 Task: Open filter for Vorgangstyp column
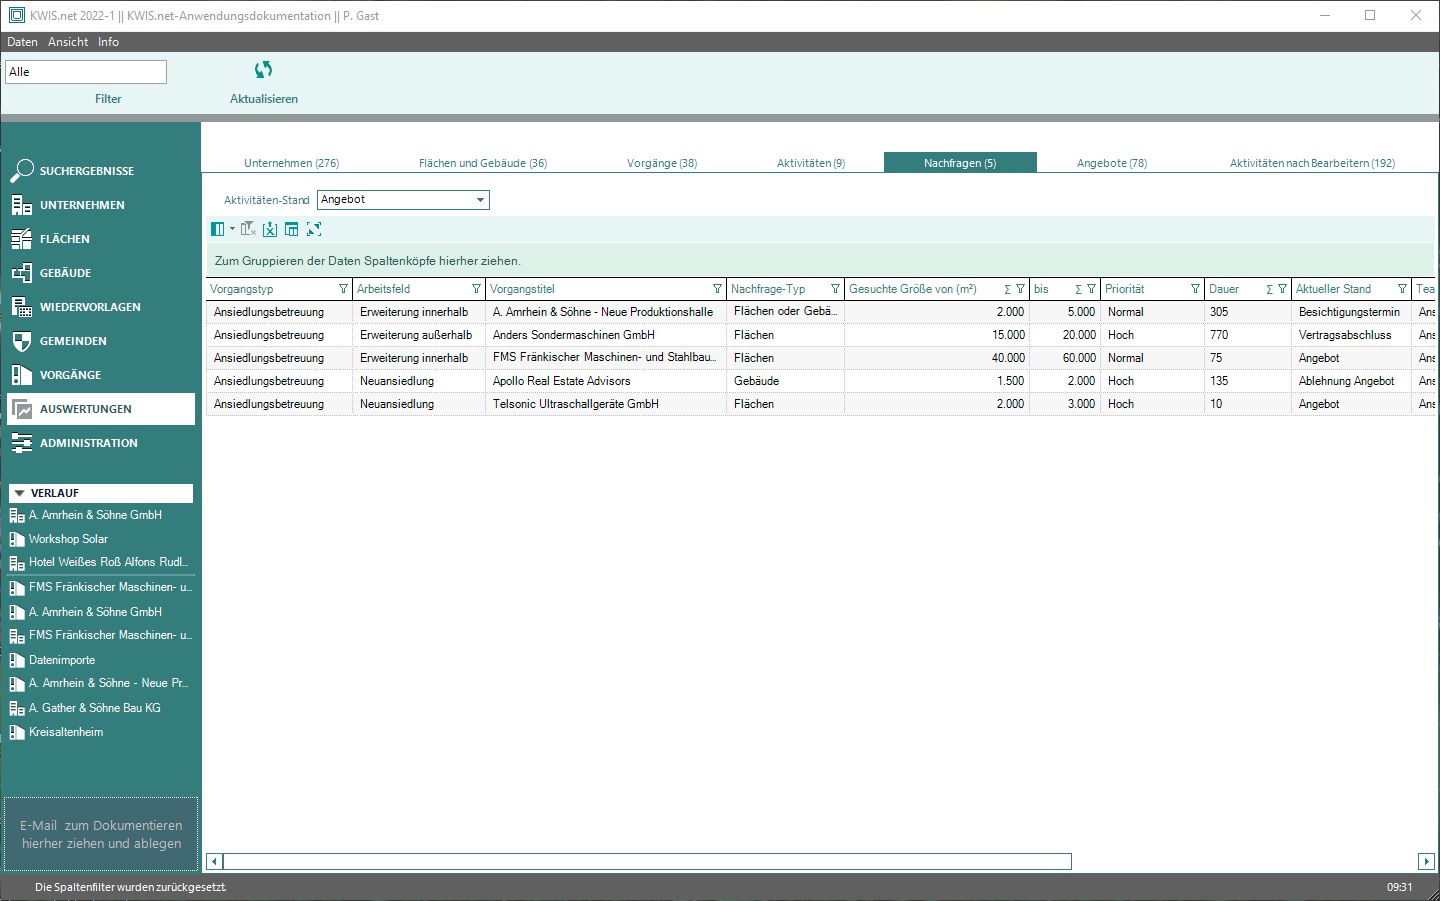click(x=344, y=289)
